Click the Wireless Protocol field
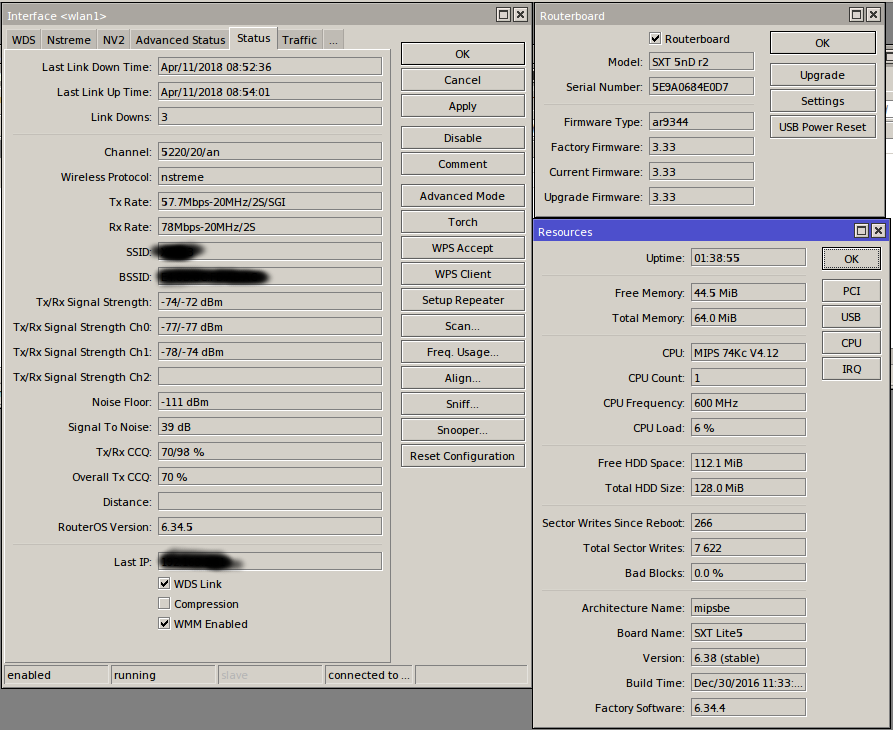 (270, 177)
